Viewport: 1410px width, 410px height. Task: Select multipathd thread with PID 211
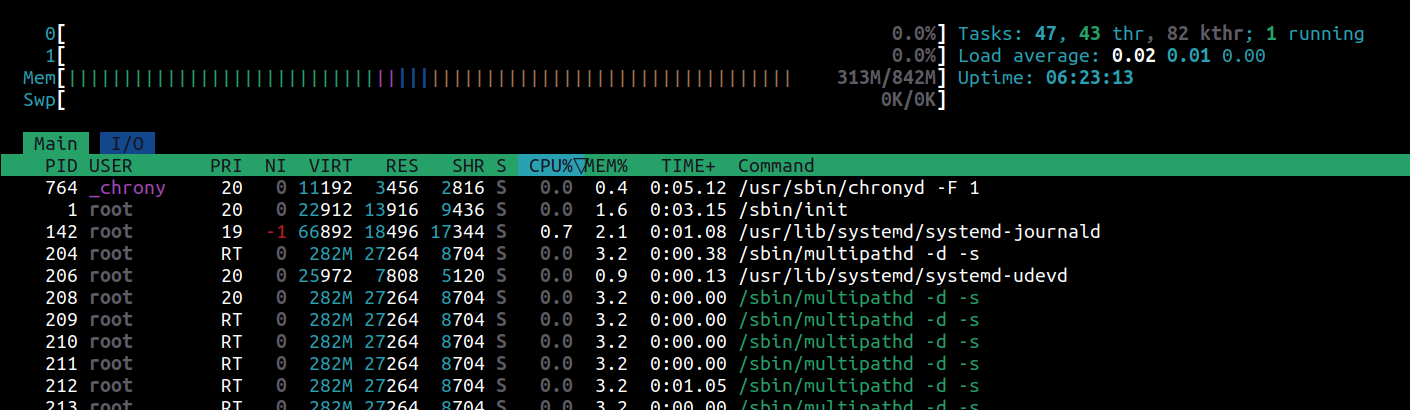(705, 364)
